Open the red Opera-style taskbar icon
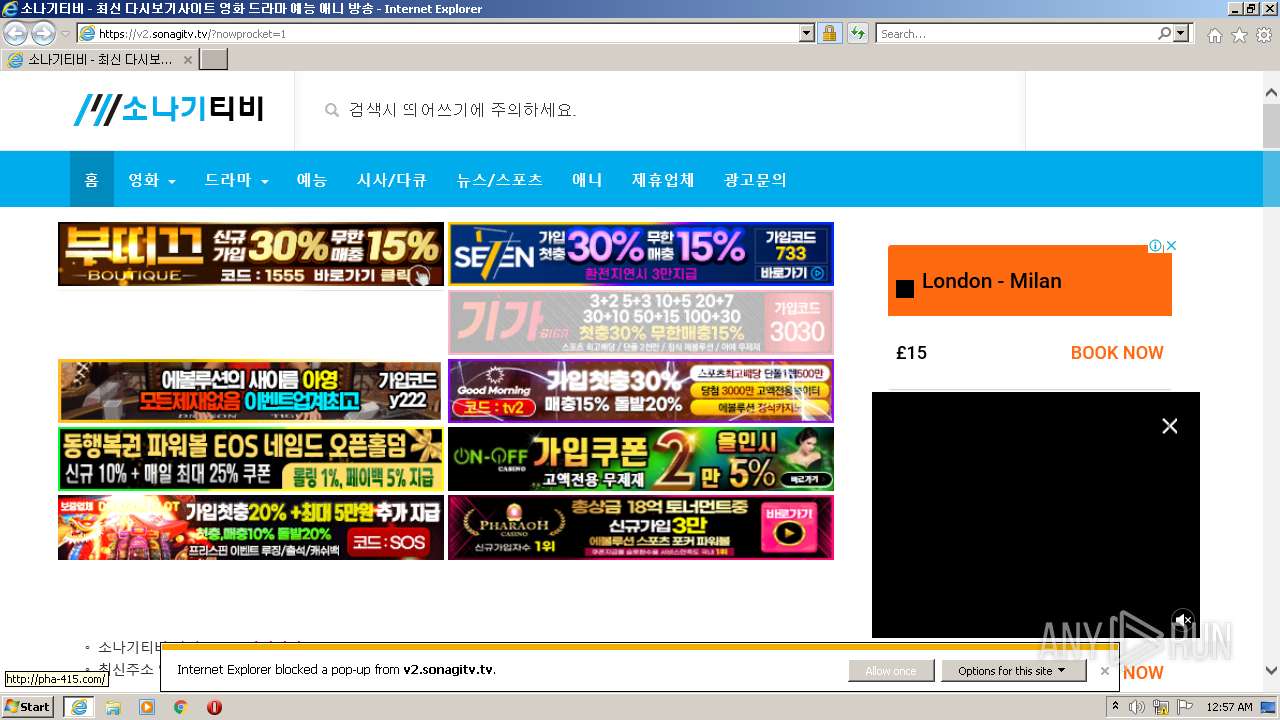This screenshot has width=1280, height=720. (214, 707)
